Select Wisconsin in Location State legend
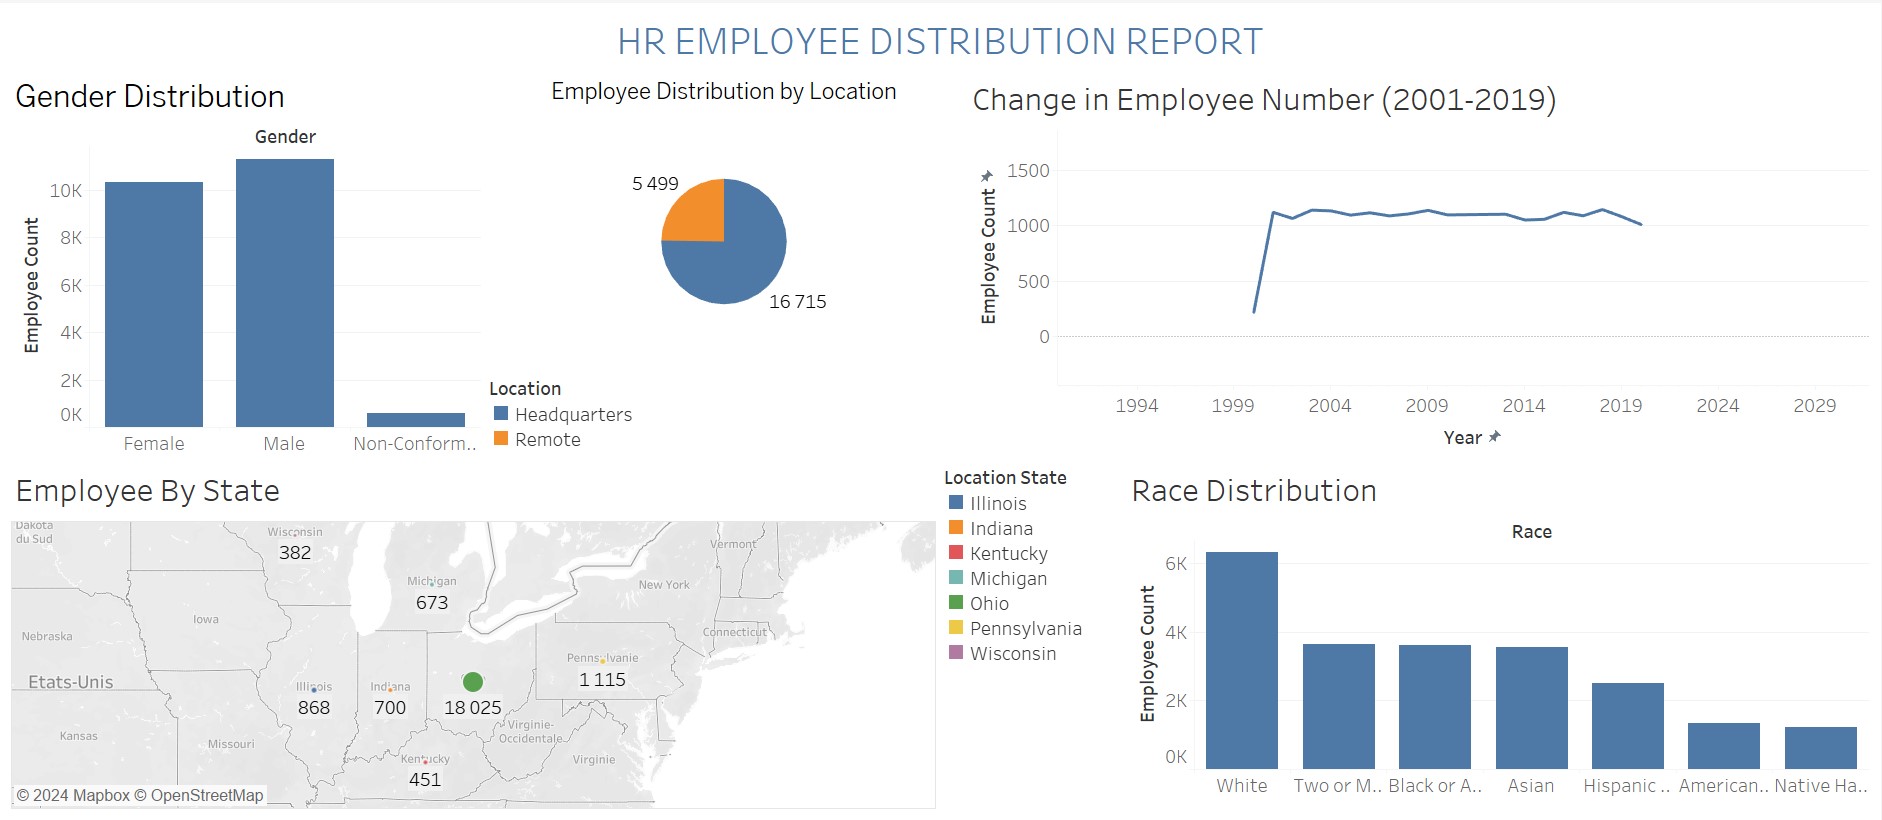The image size is (1882, 820). pyautogui.click(x=1013, y=653)
